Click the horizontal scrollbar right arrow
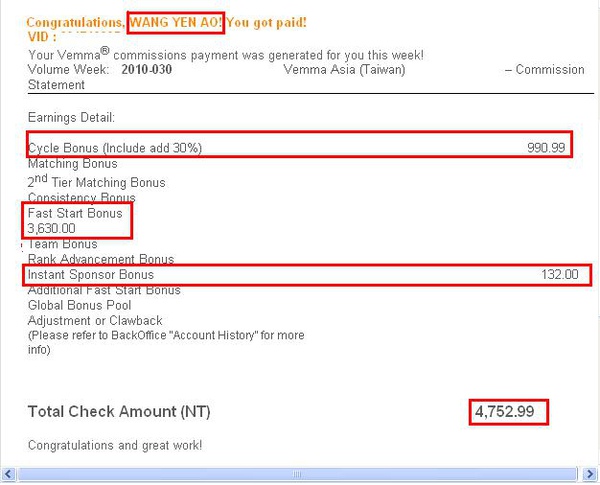 click(x=590, y=474)
